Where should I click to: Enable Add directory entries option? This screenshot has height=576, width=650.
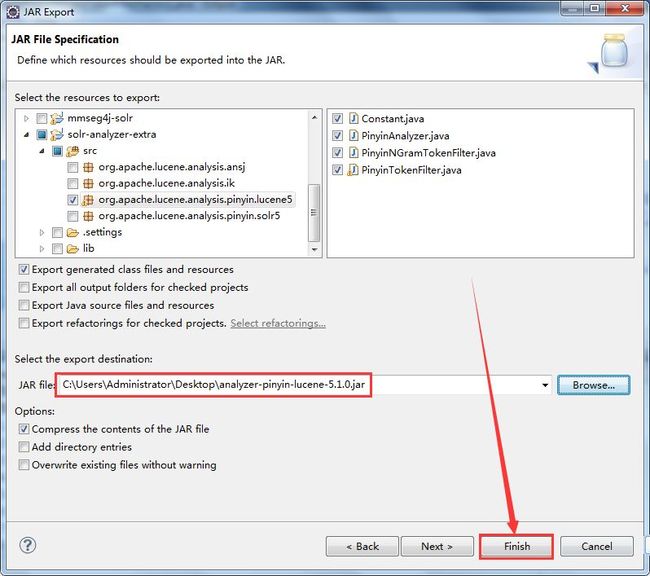click(x=24, y=447)
